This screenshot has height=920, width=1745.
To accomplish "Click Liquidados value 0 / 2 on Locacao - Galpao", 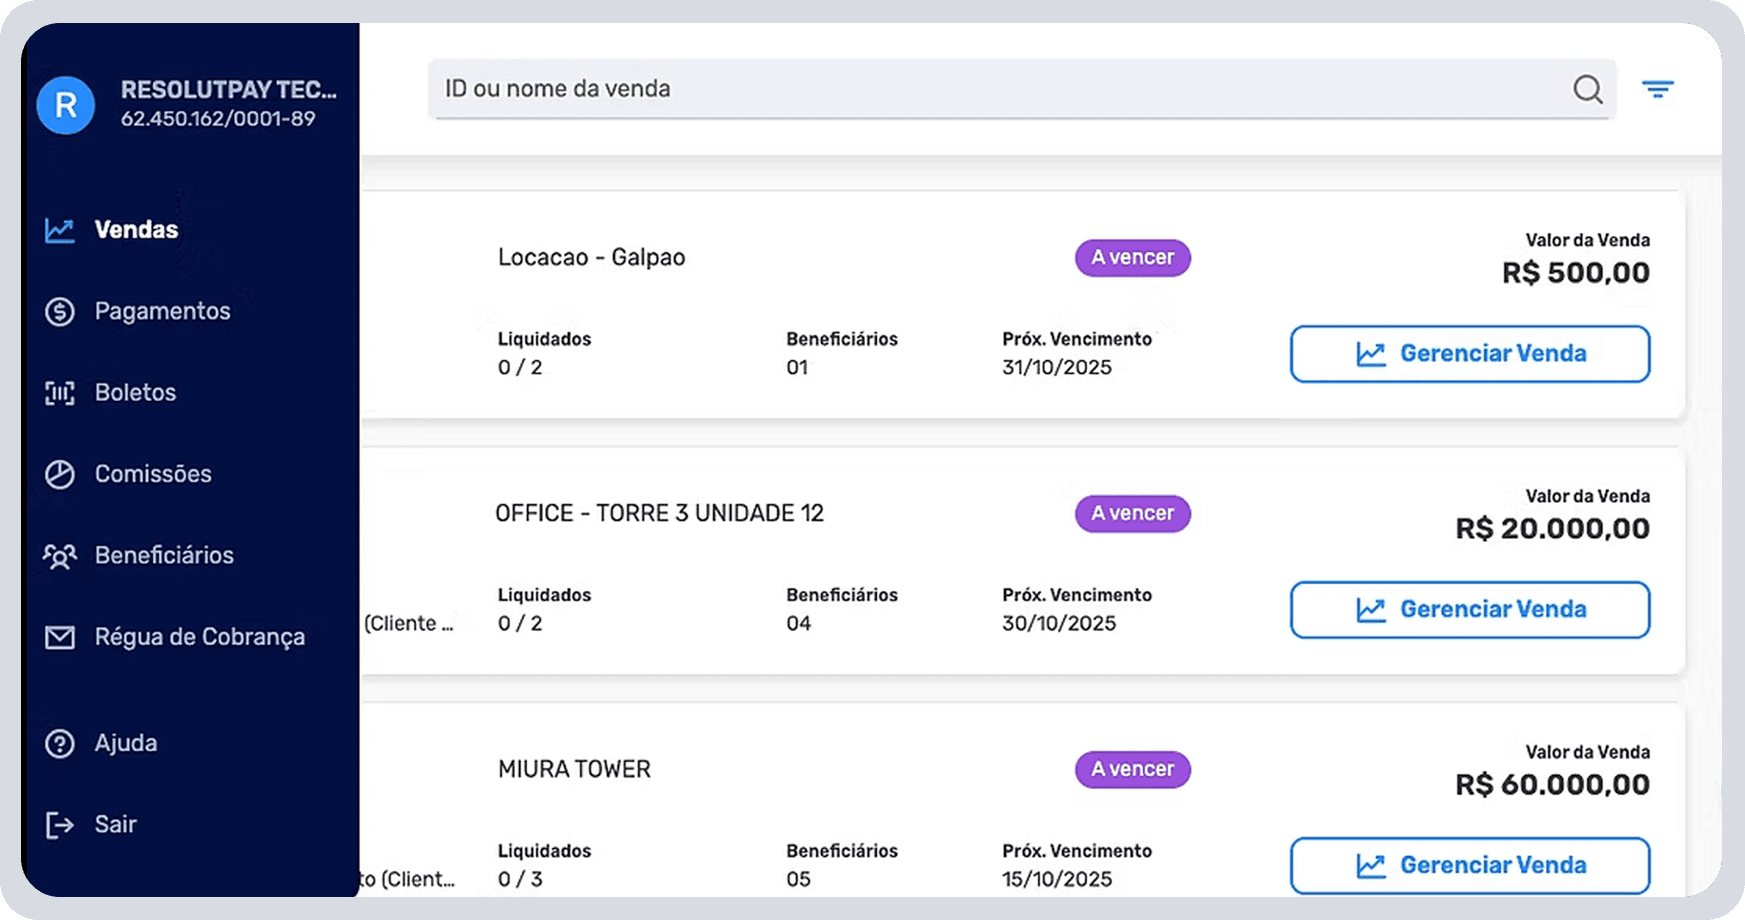I will [x=520, y=368].
